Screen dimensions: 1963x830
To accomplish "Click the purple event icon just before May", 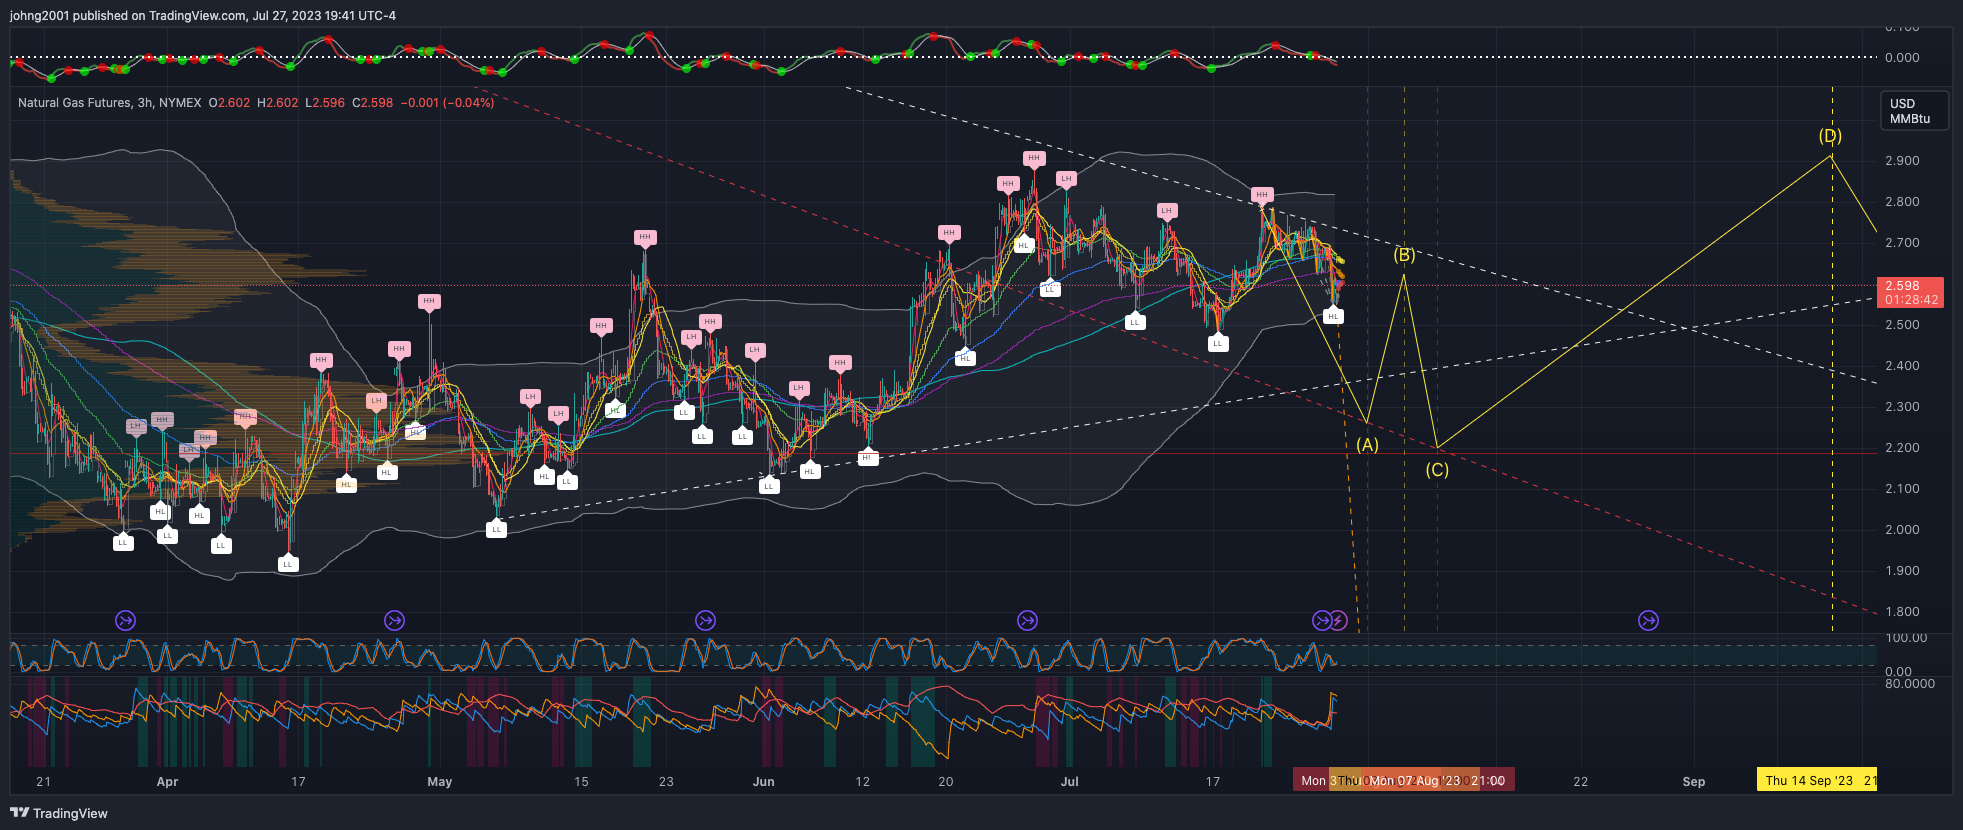I will [394, 621].
